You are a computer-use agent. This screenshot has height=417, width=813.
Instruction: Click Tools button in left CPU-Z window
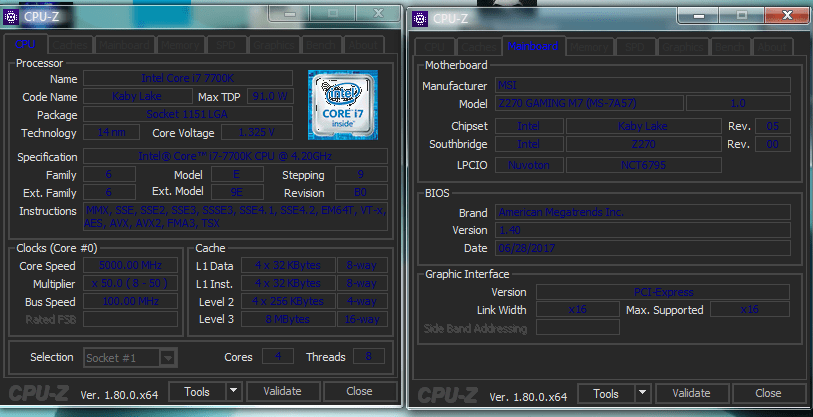[x=198, y=392]
